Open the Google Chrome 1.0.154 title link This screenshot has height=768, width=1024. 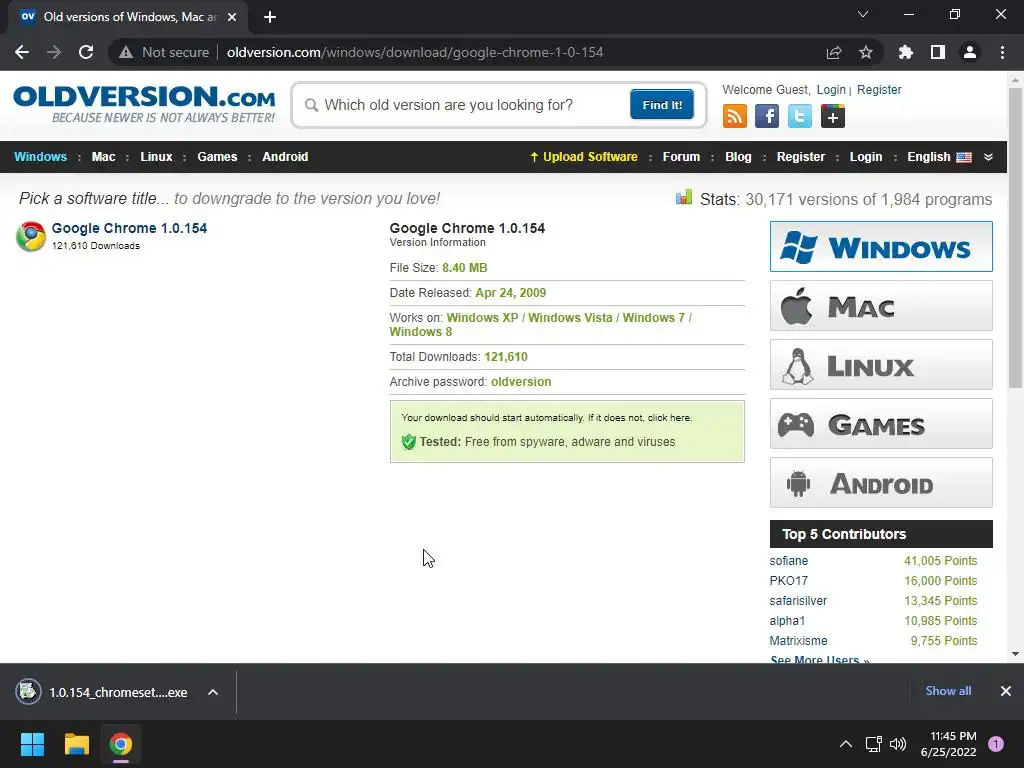[129, 228]
